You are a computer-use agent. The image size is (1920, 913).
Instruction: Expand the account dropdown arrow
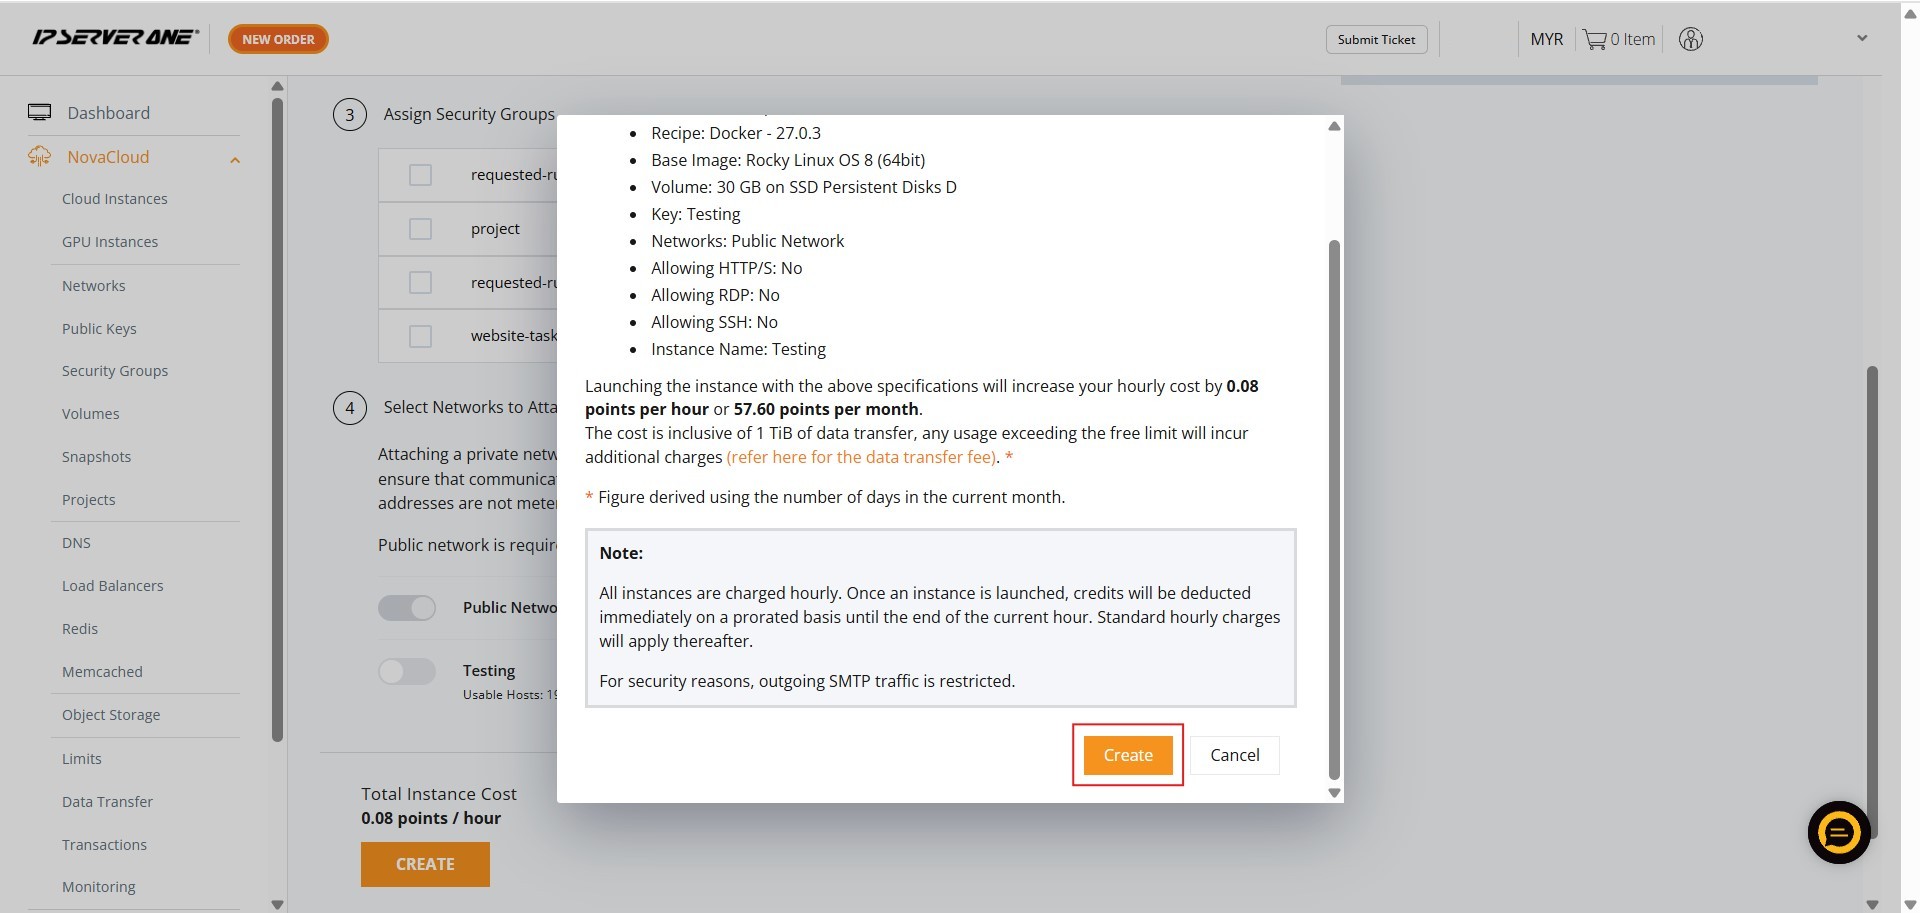[x=1862, y=39]
